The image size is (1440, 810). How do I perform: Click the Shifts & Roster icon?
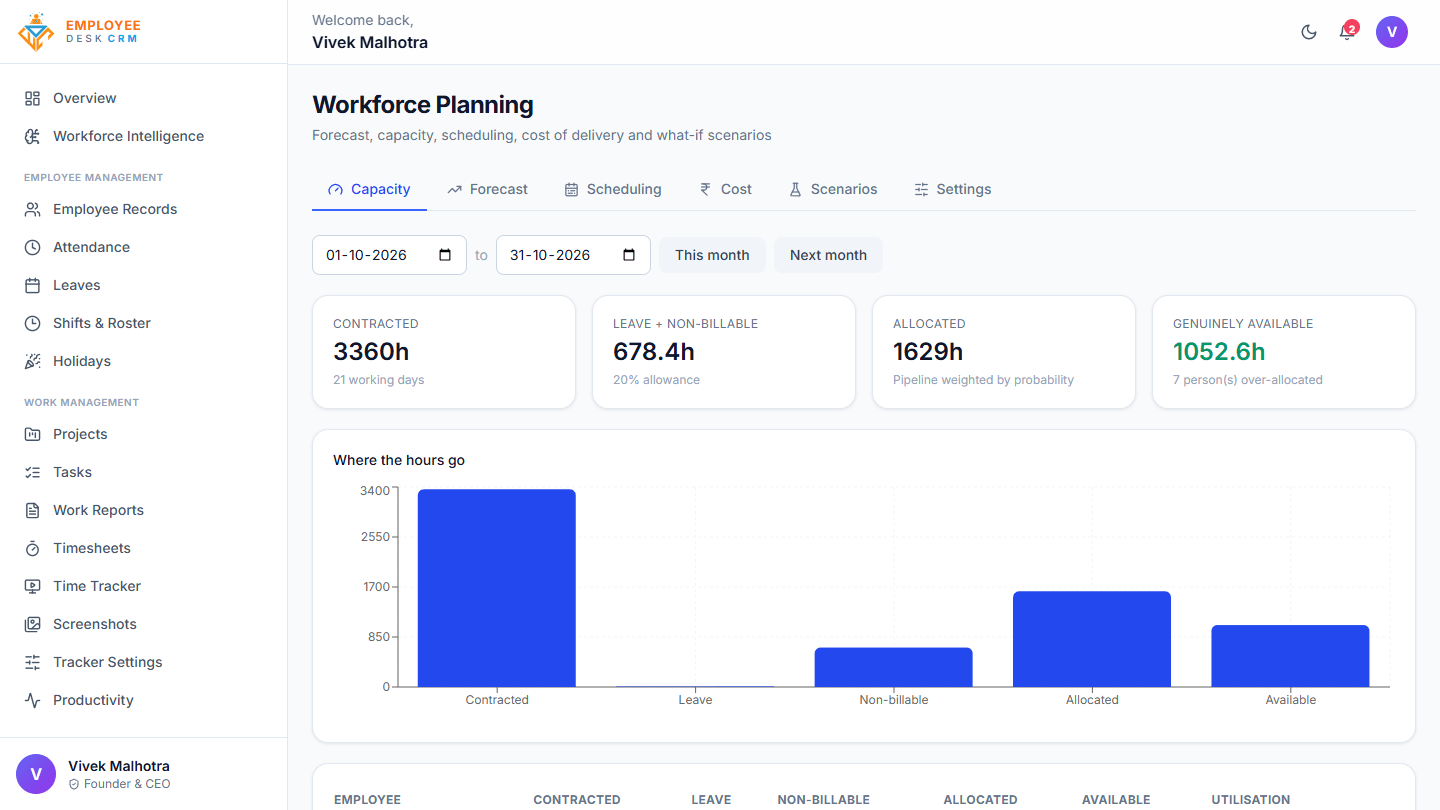pos(33,323)
